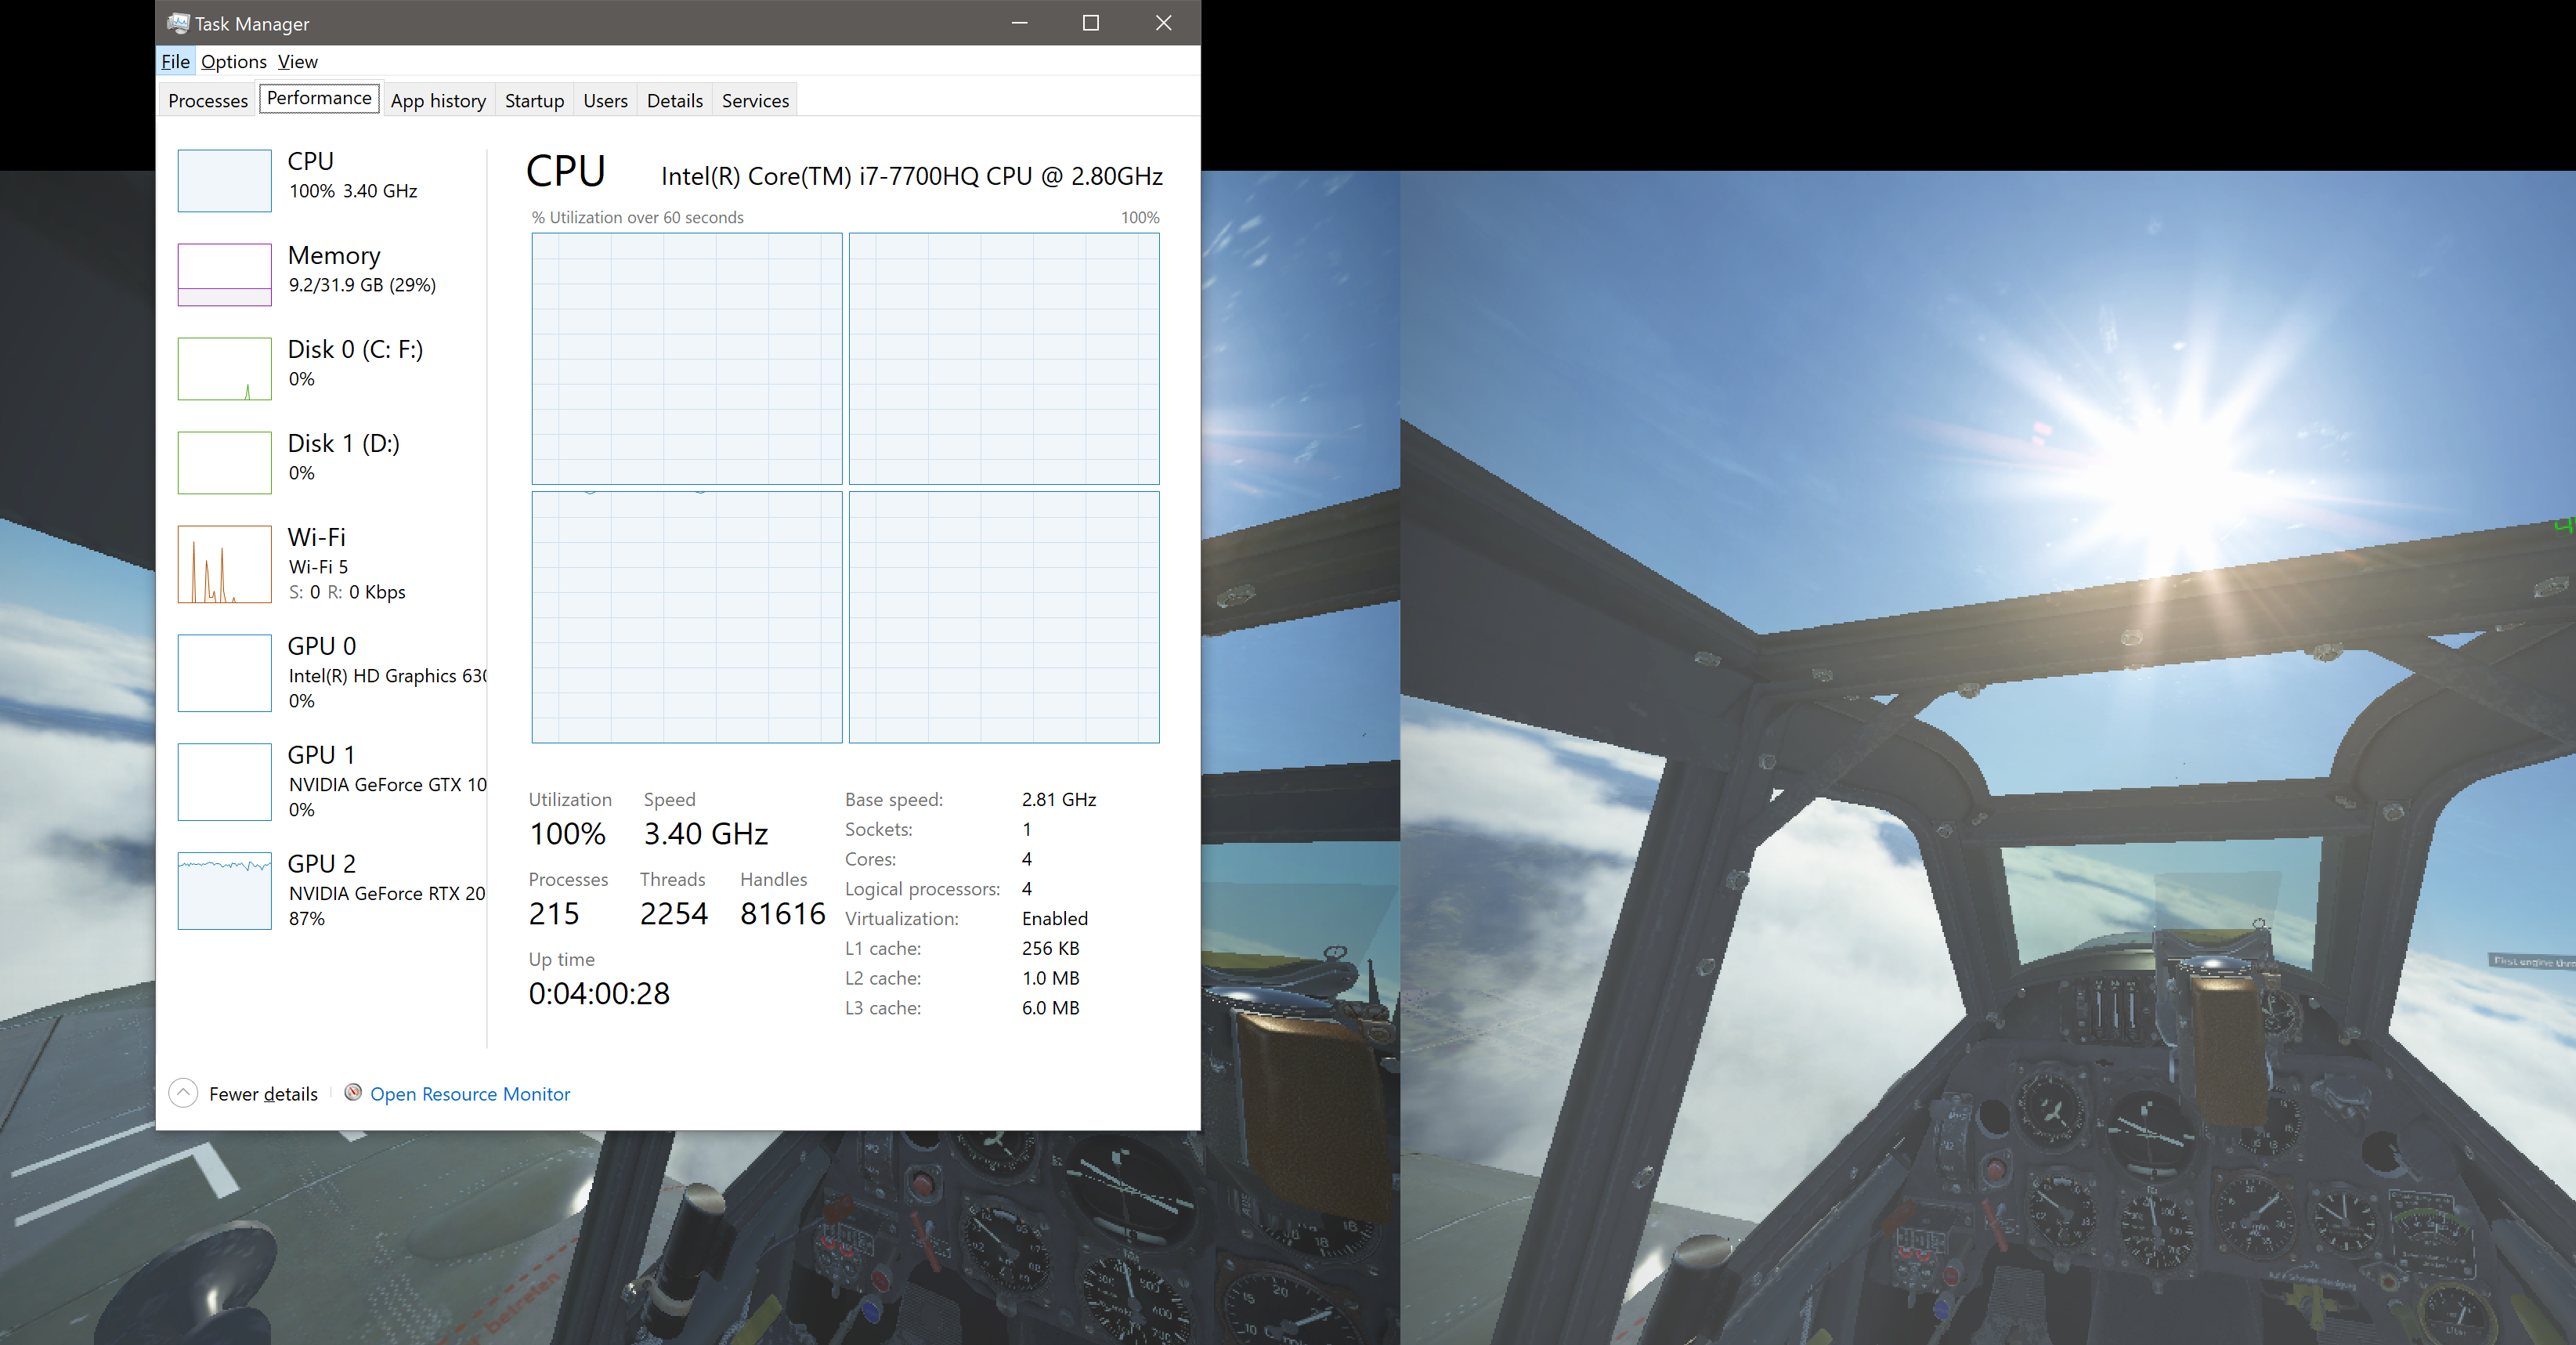Switch to the Services tab
This screenshot has height=1345, width=2576.
coord(755,101)
